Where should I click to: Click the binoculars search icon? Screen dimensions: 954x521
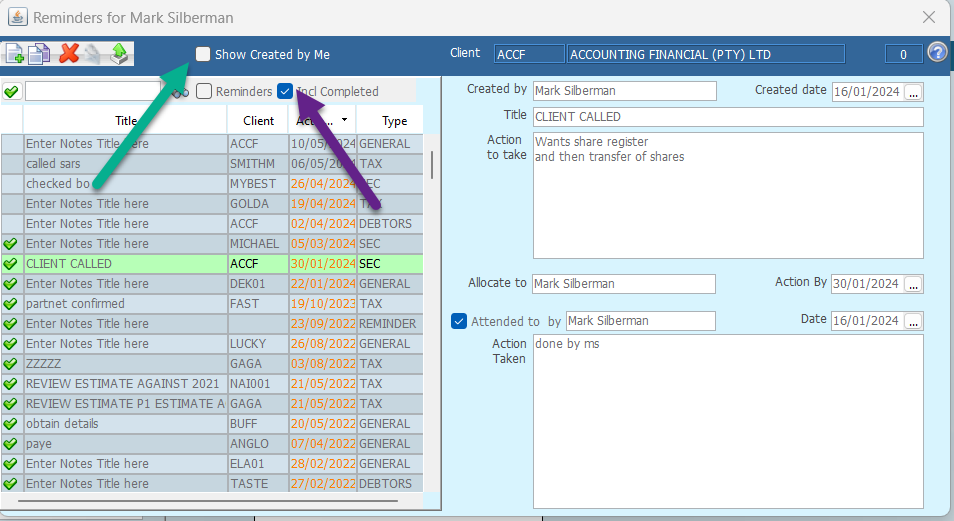(x=180, y=92)
